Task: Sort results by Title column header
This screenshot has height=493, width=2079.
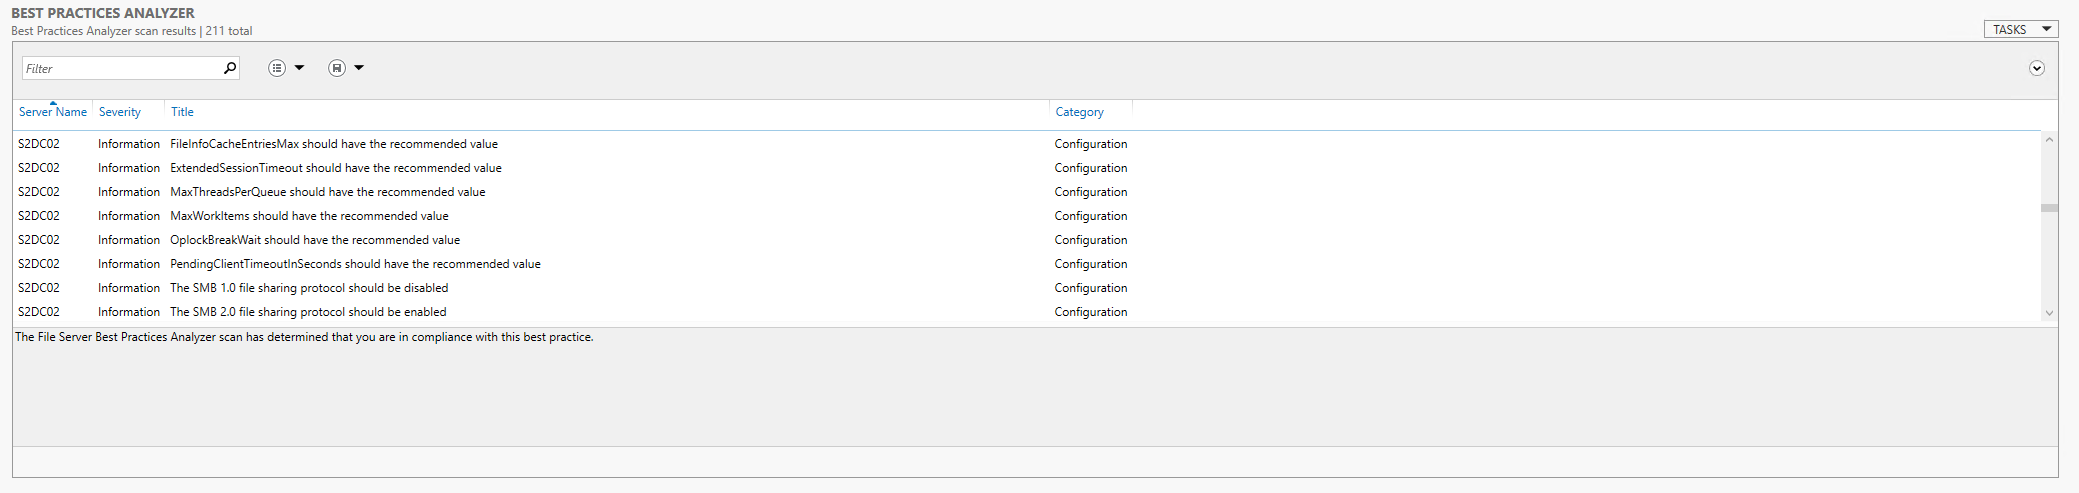Action: [x=182, y=112]
